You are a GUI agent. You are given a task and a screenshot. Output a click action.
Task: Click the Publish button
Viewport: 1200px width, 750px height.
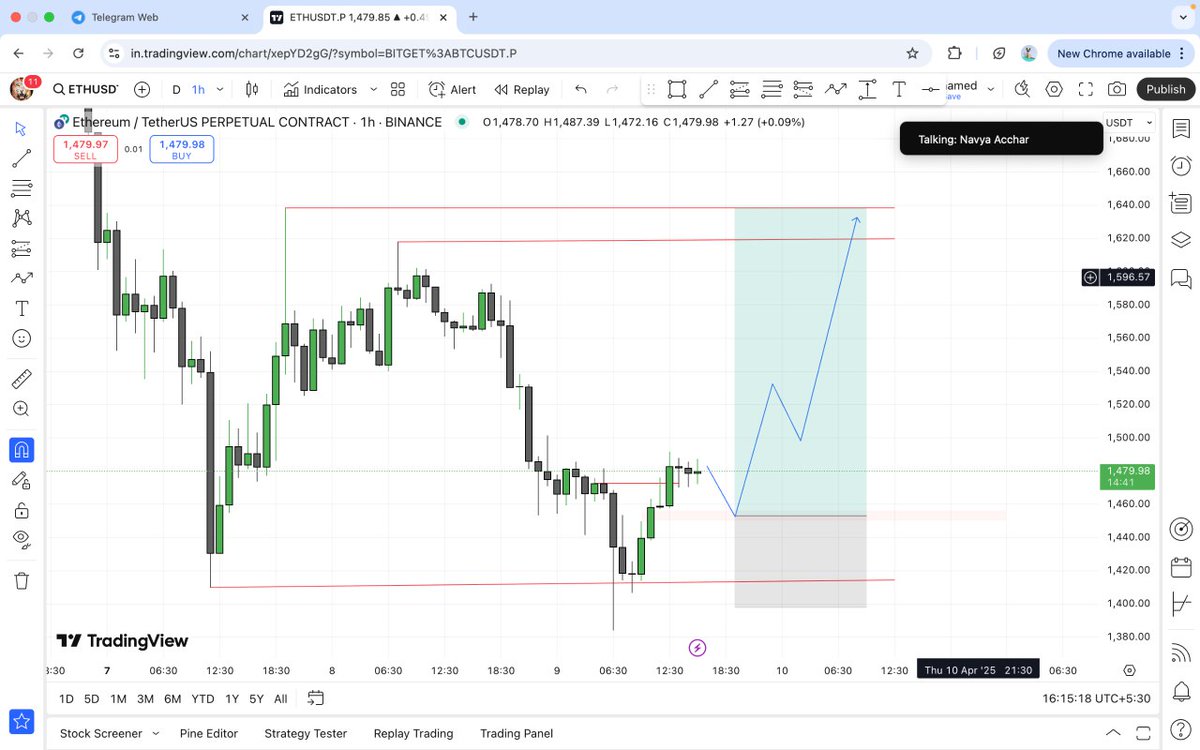tap(1165, 89)
